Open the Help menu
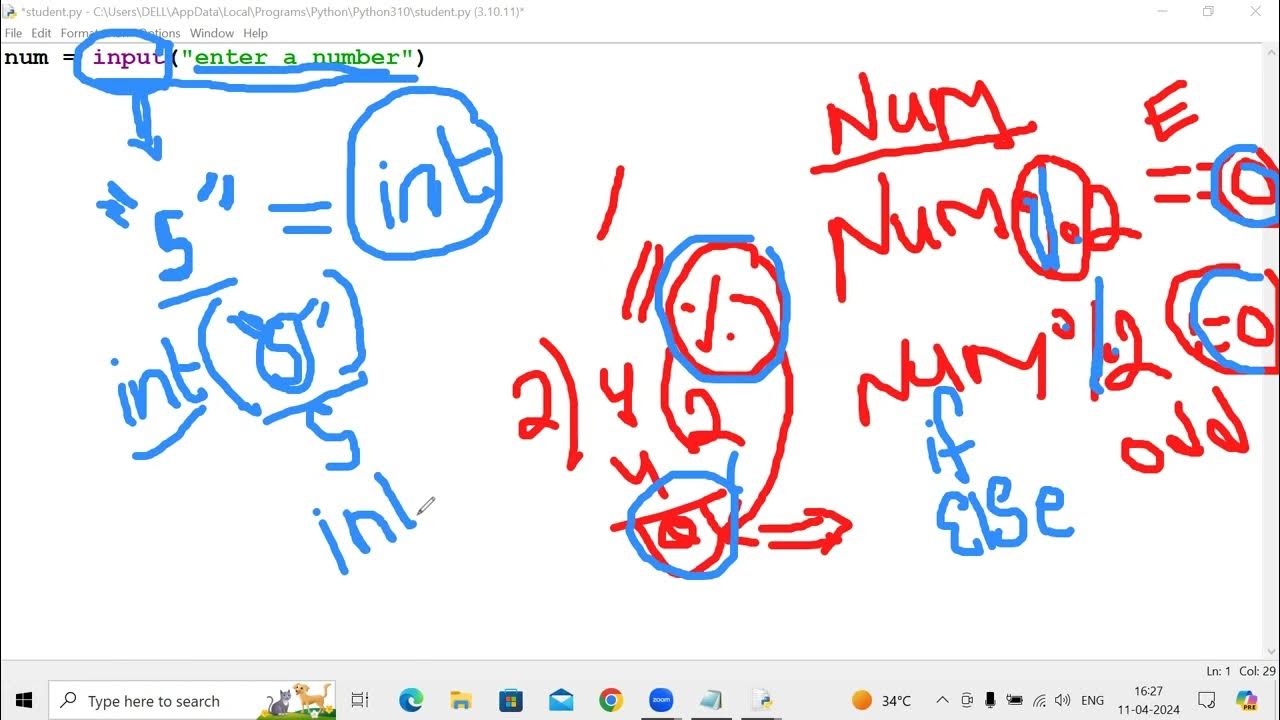 point(256,33)
